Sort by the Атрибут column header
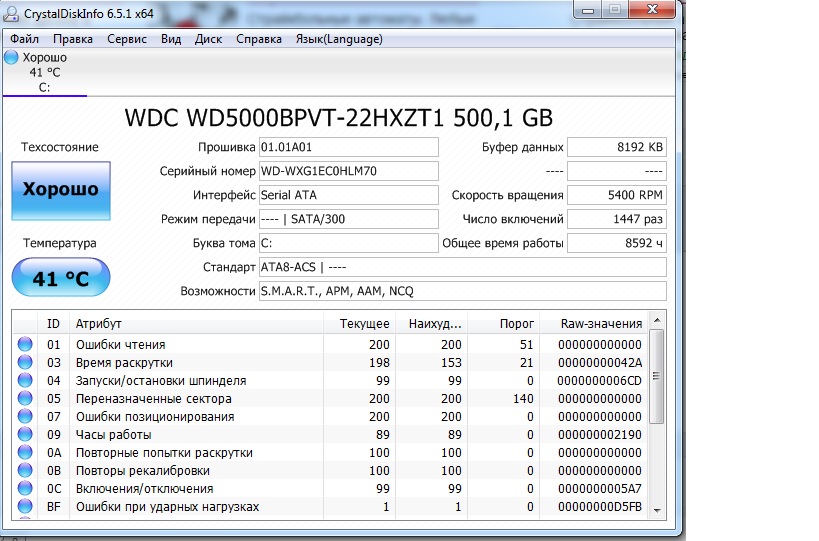 tap(196, 324)
